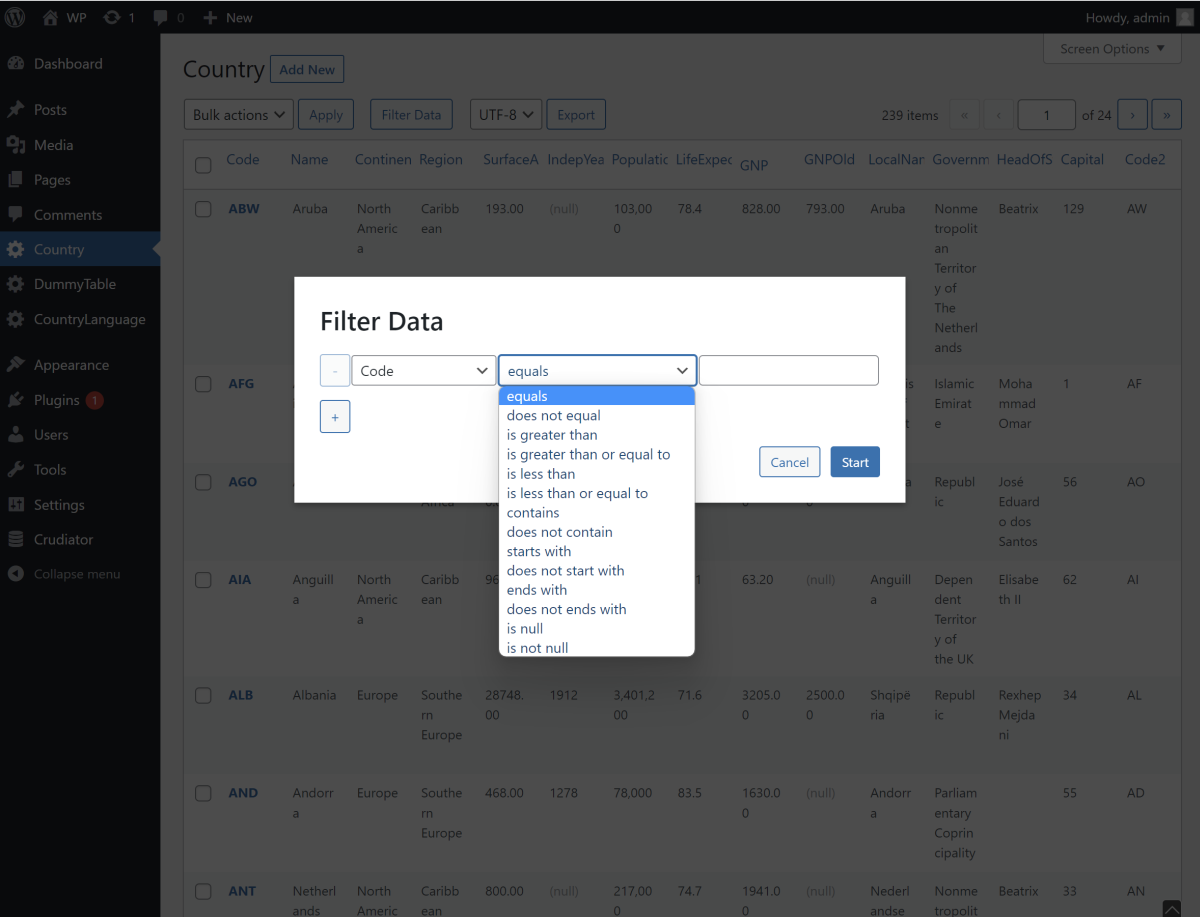Click the New content plus icon
The height and width of the screenshot is (917, 1200).
(x=210, y=18)
